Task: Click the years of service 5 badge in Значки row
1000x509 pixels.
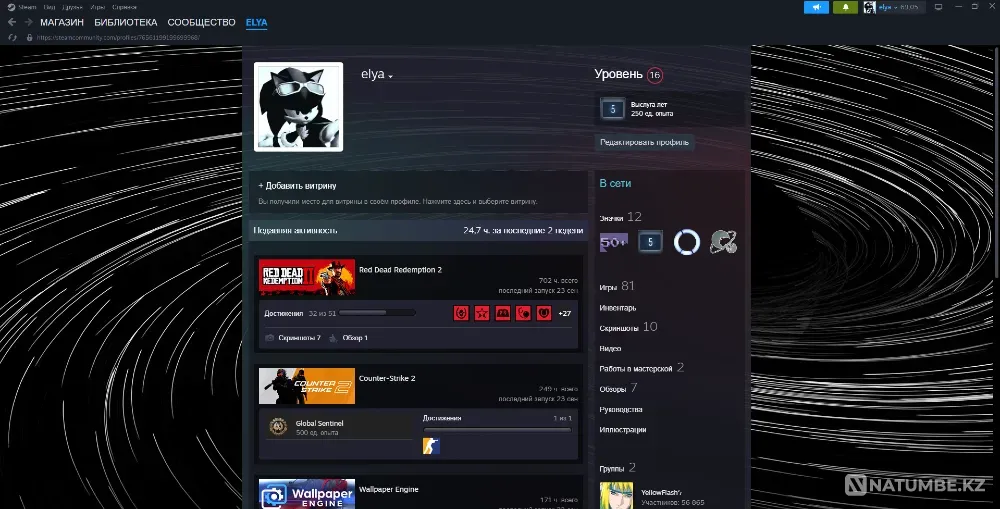Action: 650,242
